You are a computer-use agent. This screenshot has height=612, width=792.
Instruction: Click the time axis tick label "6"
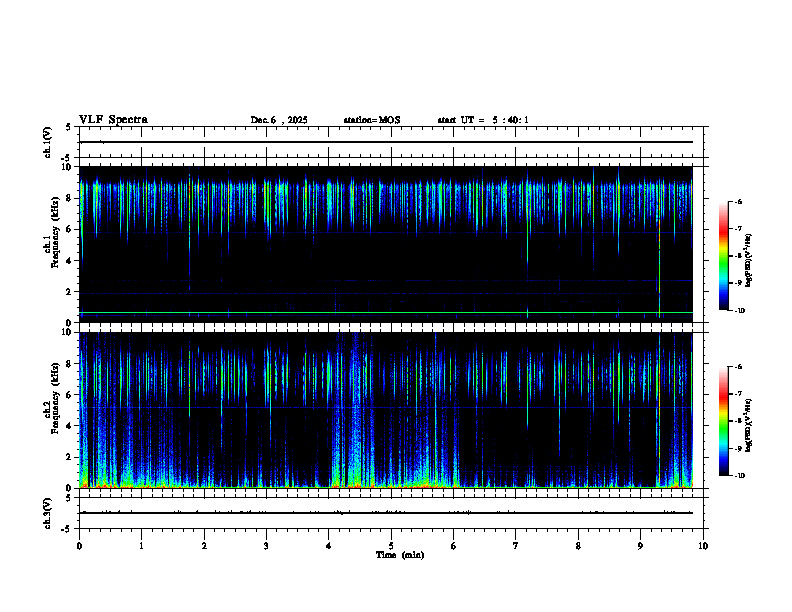[x=454, y=546]
